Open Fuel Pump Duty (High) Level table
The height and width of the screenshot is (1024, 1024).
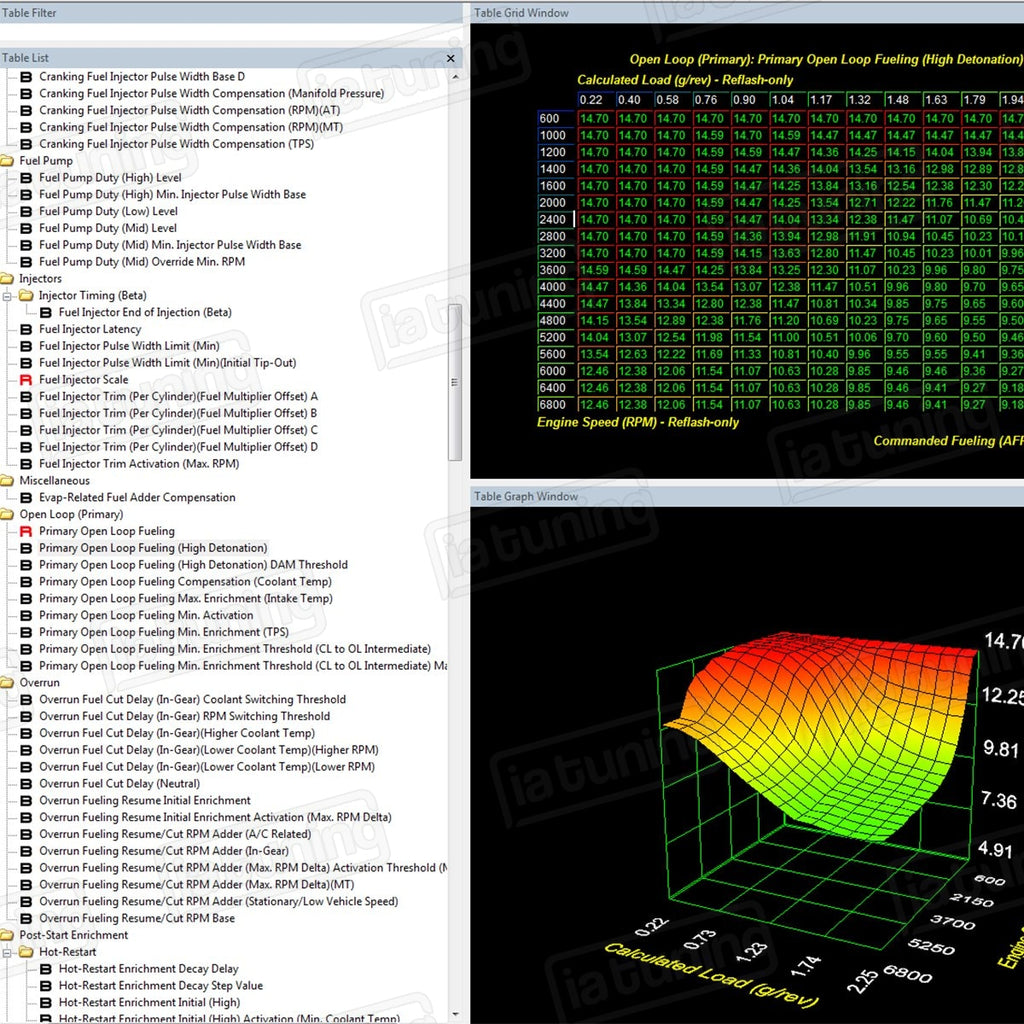110,178
